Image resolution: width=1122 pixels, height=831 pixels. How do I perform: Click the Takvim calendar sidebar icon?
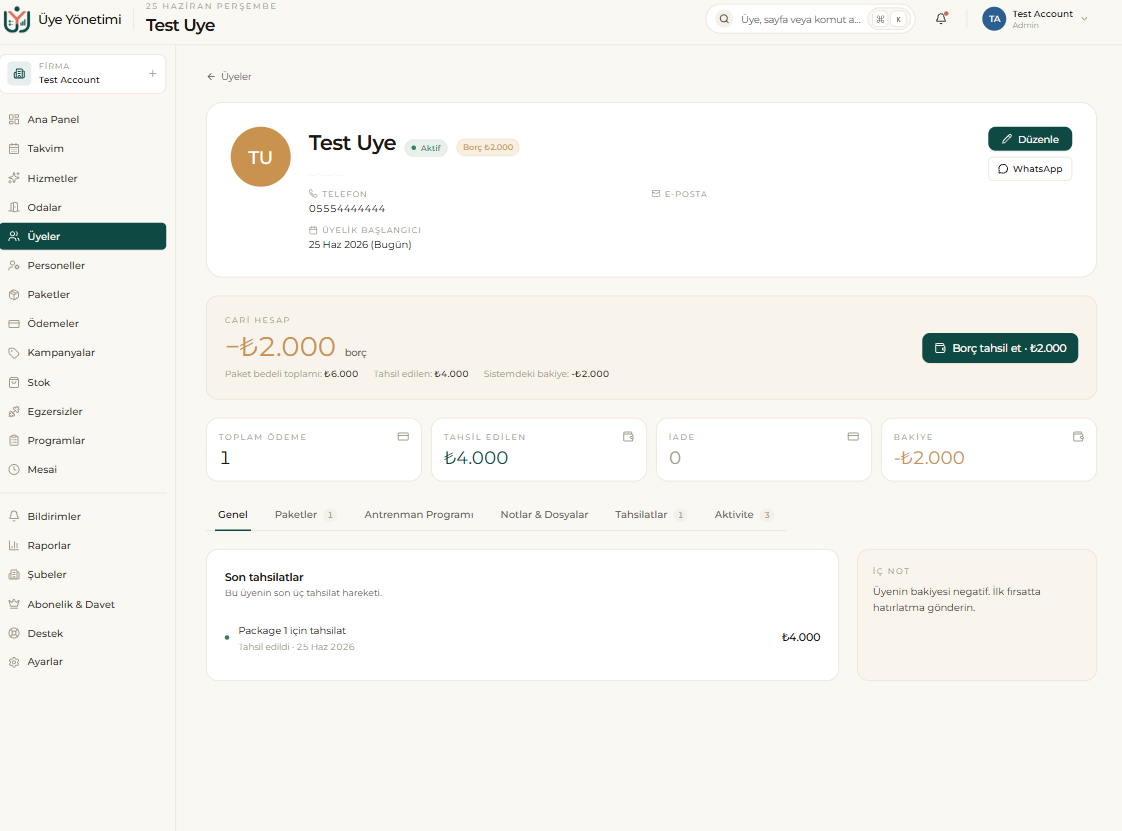click(14, 149)
